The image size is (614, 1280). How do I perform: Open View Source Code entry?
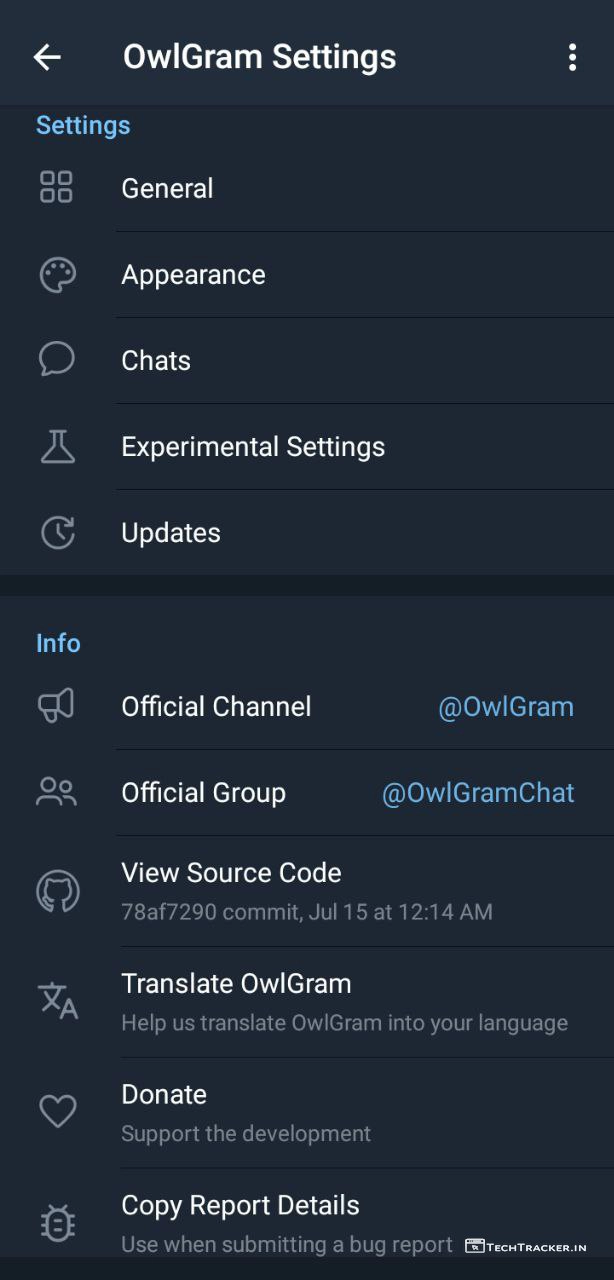(x=231, y=873)
